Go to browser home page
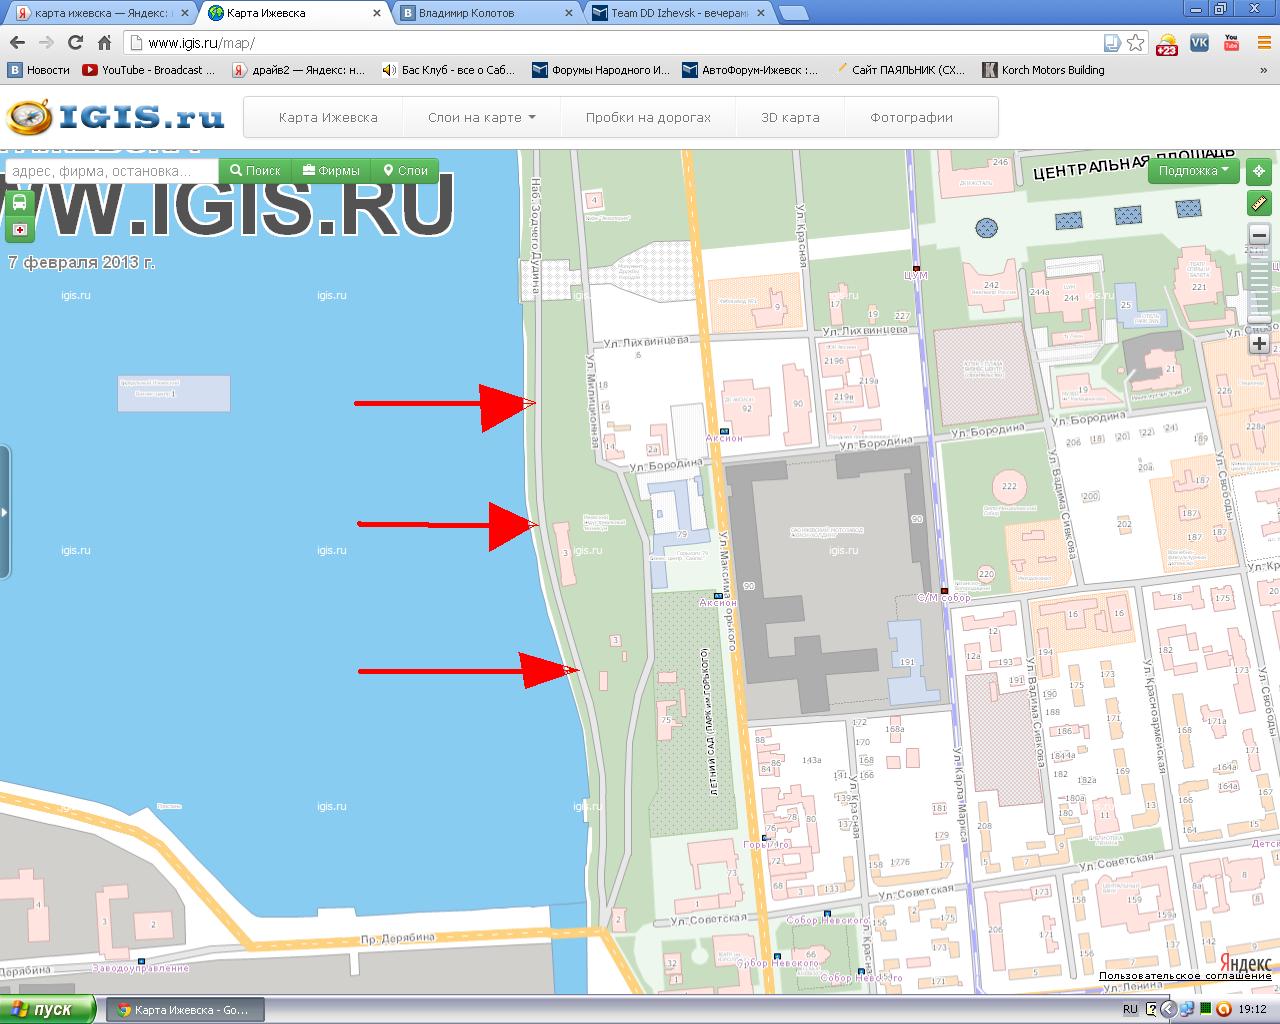 pyautogui.click(x=104, y=43)
